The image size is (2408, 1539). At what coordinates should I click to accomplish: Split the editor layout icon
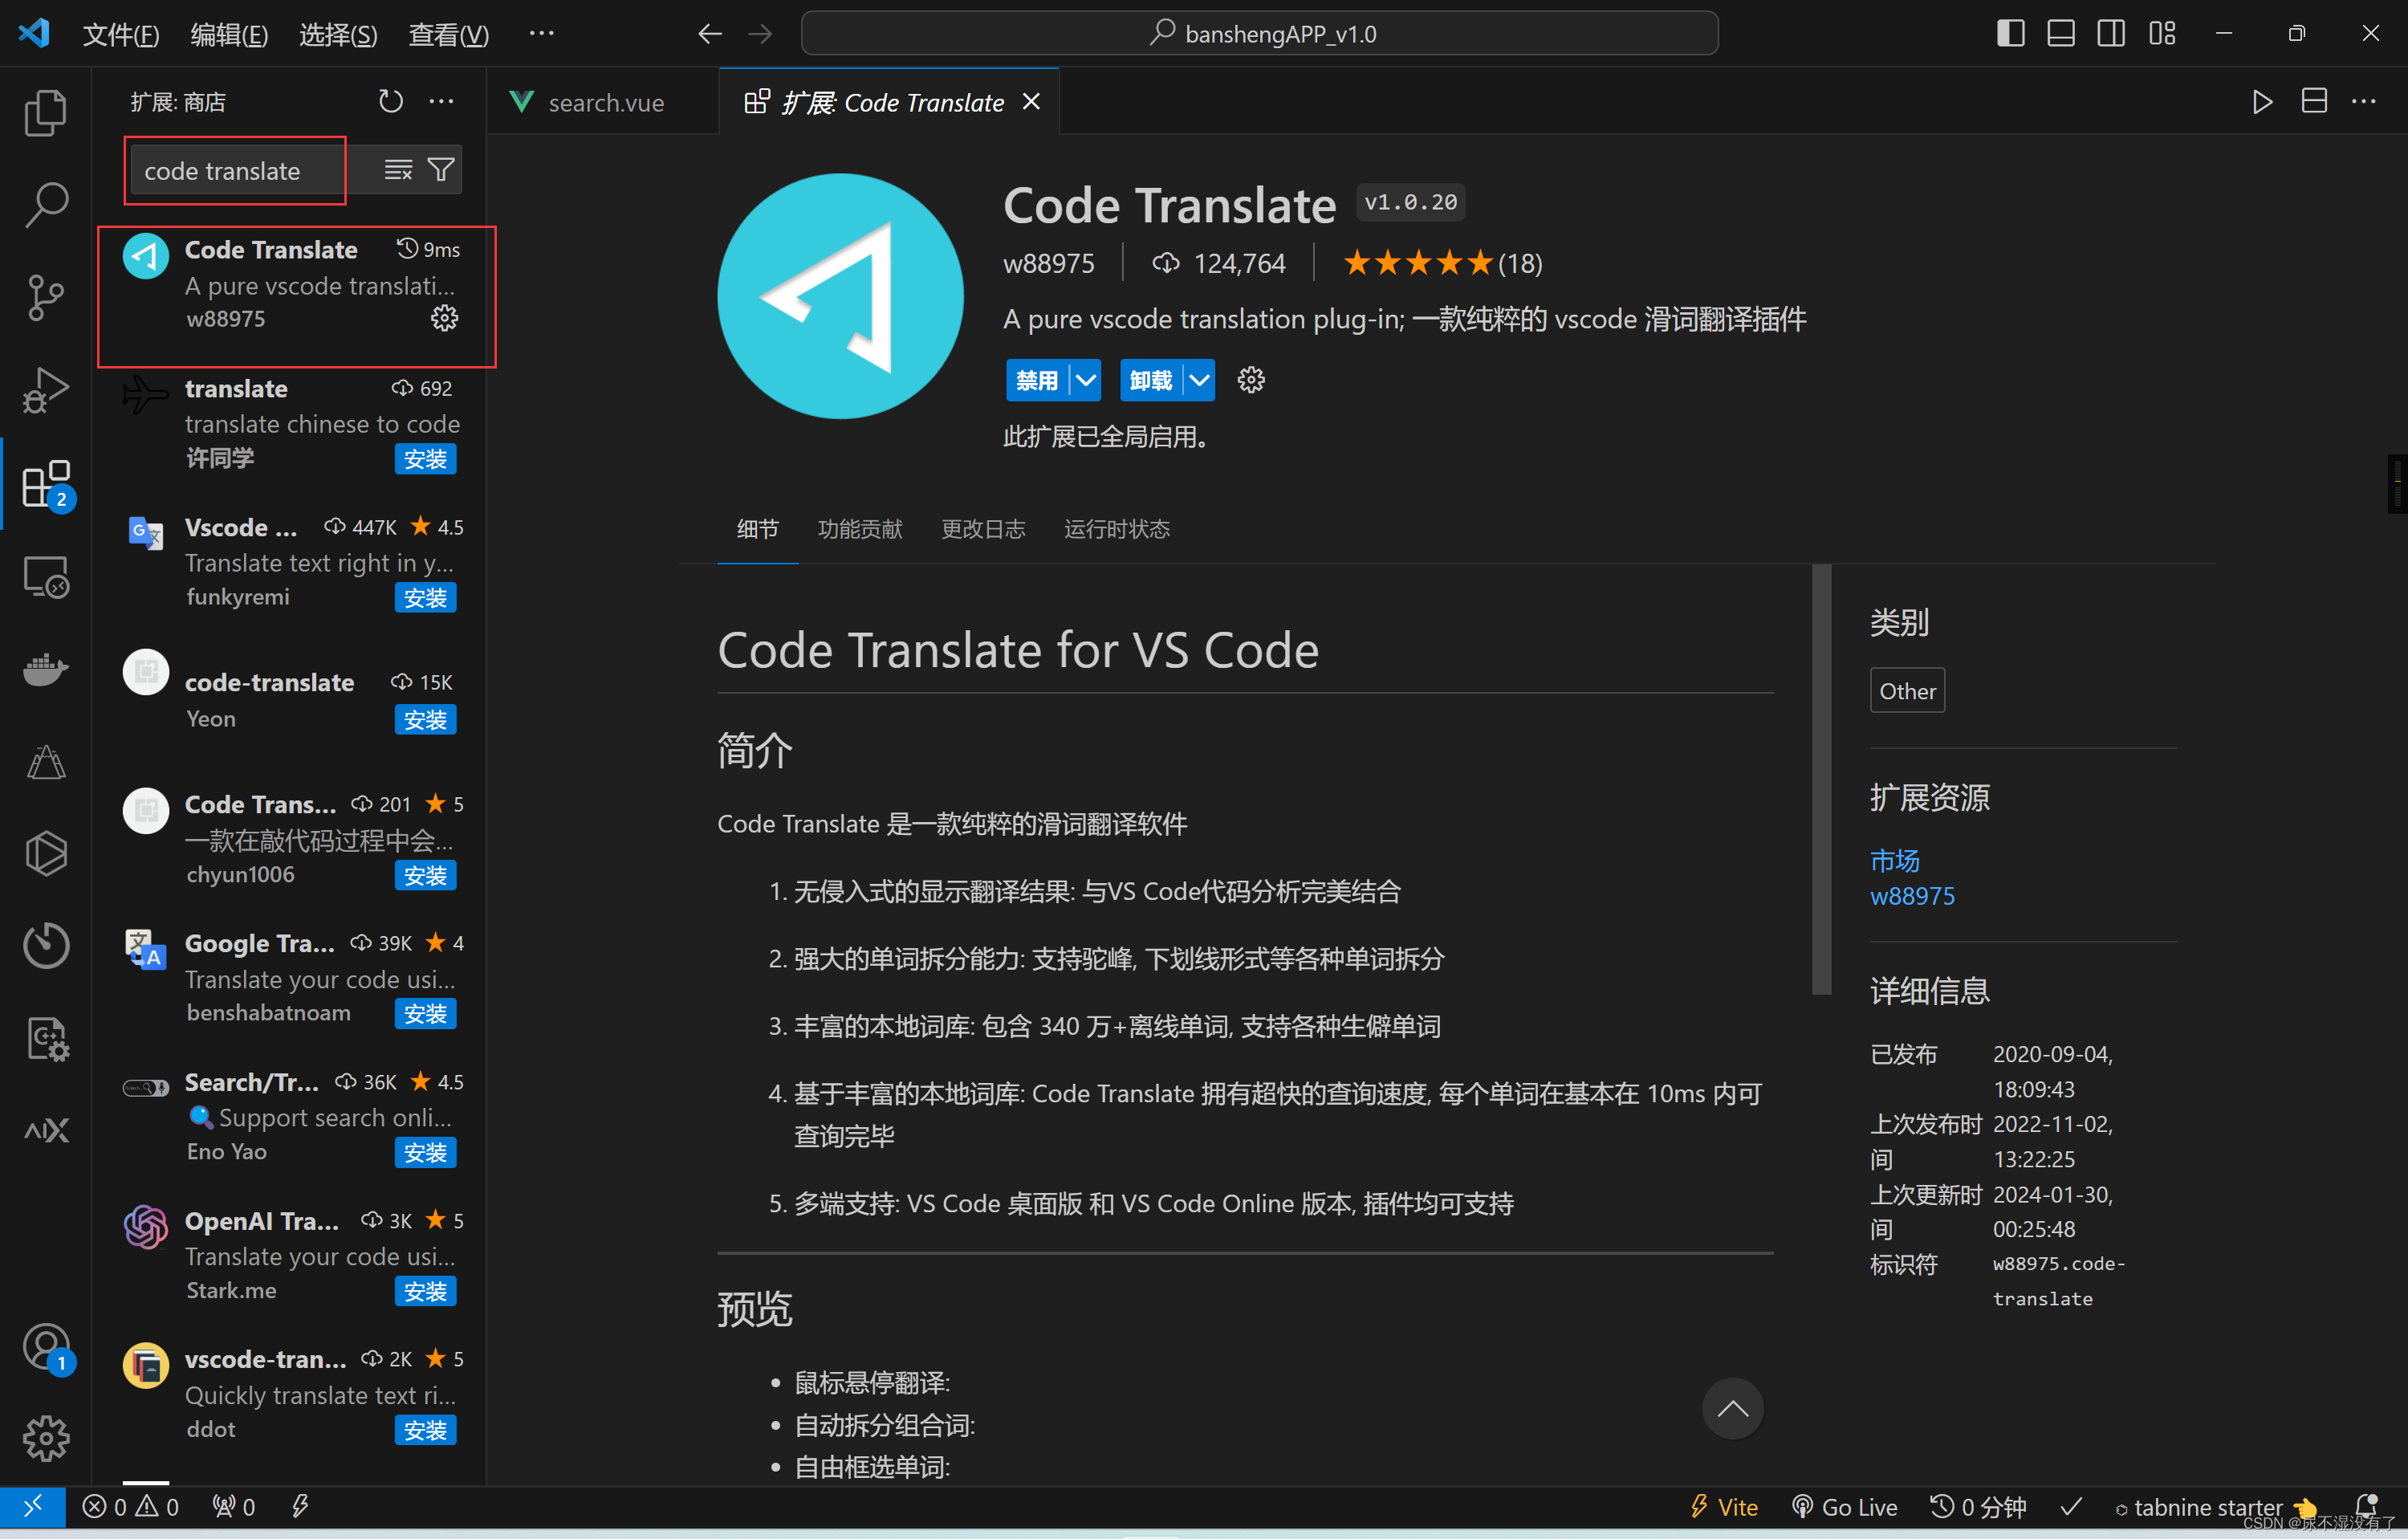2314,102
